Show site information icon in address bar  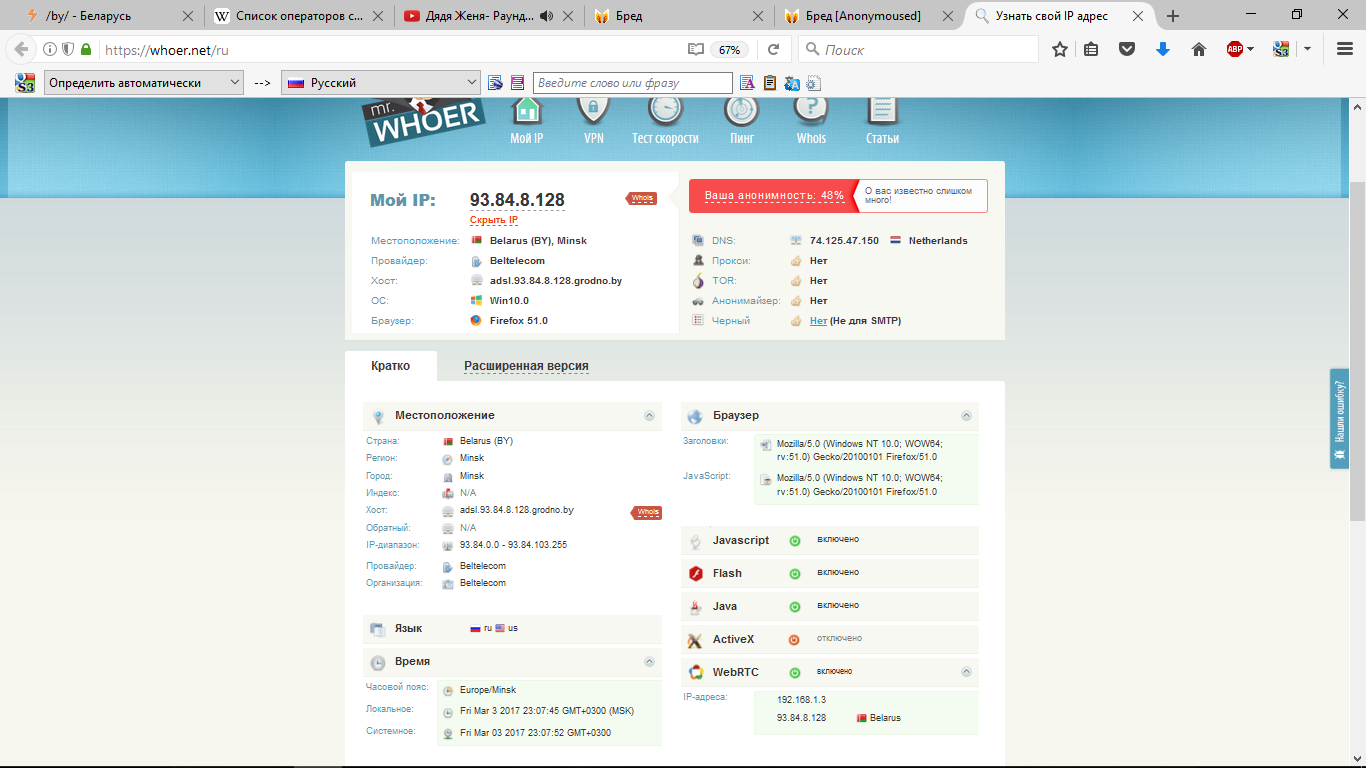point(50,49)
